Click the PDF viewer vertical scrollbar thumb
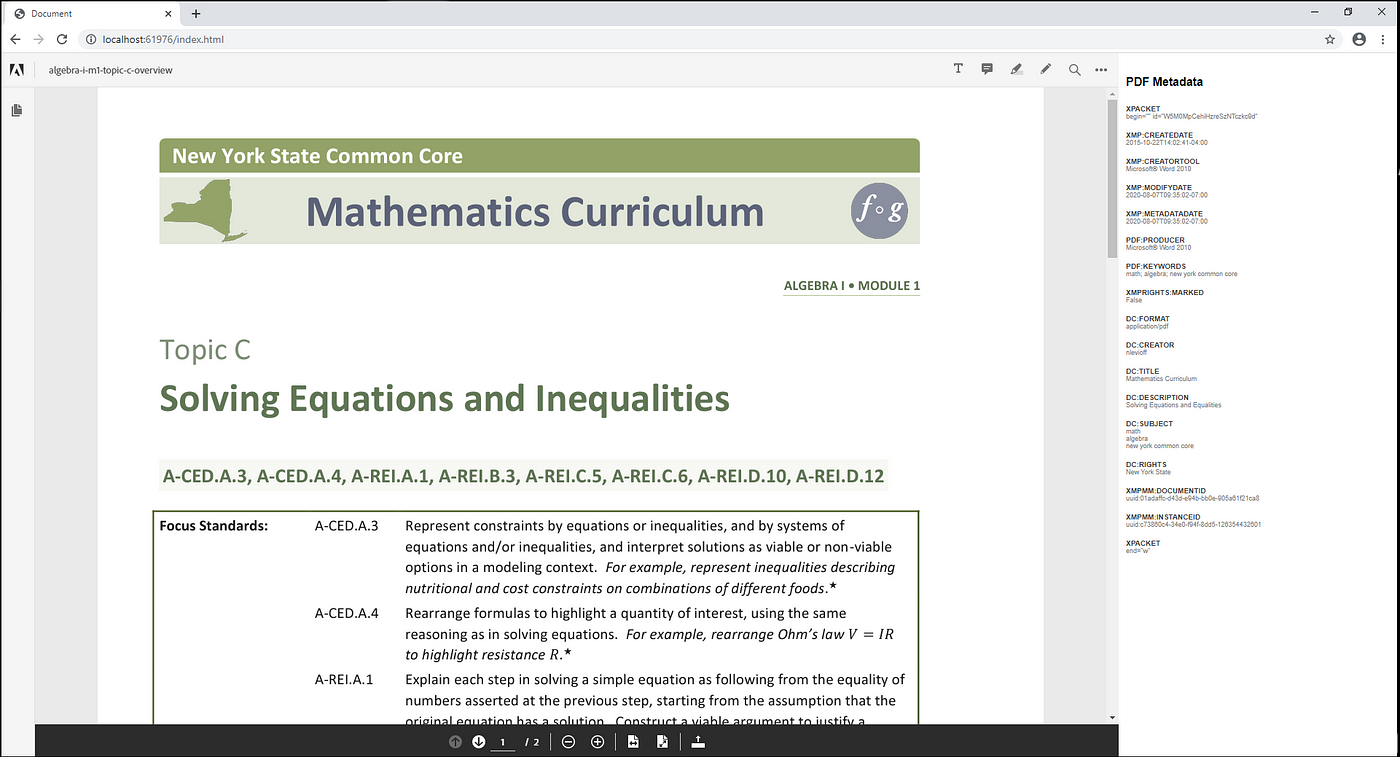1400x757 pixels. (x=1112, y=178)
